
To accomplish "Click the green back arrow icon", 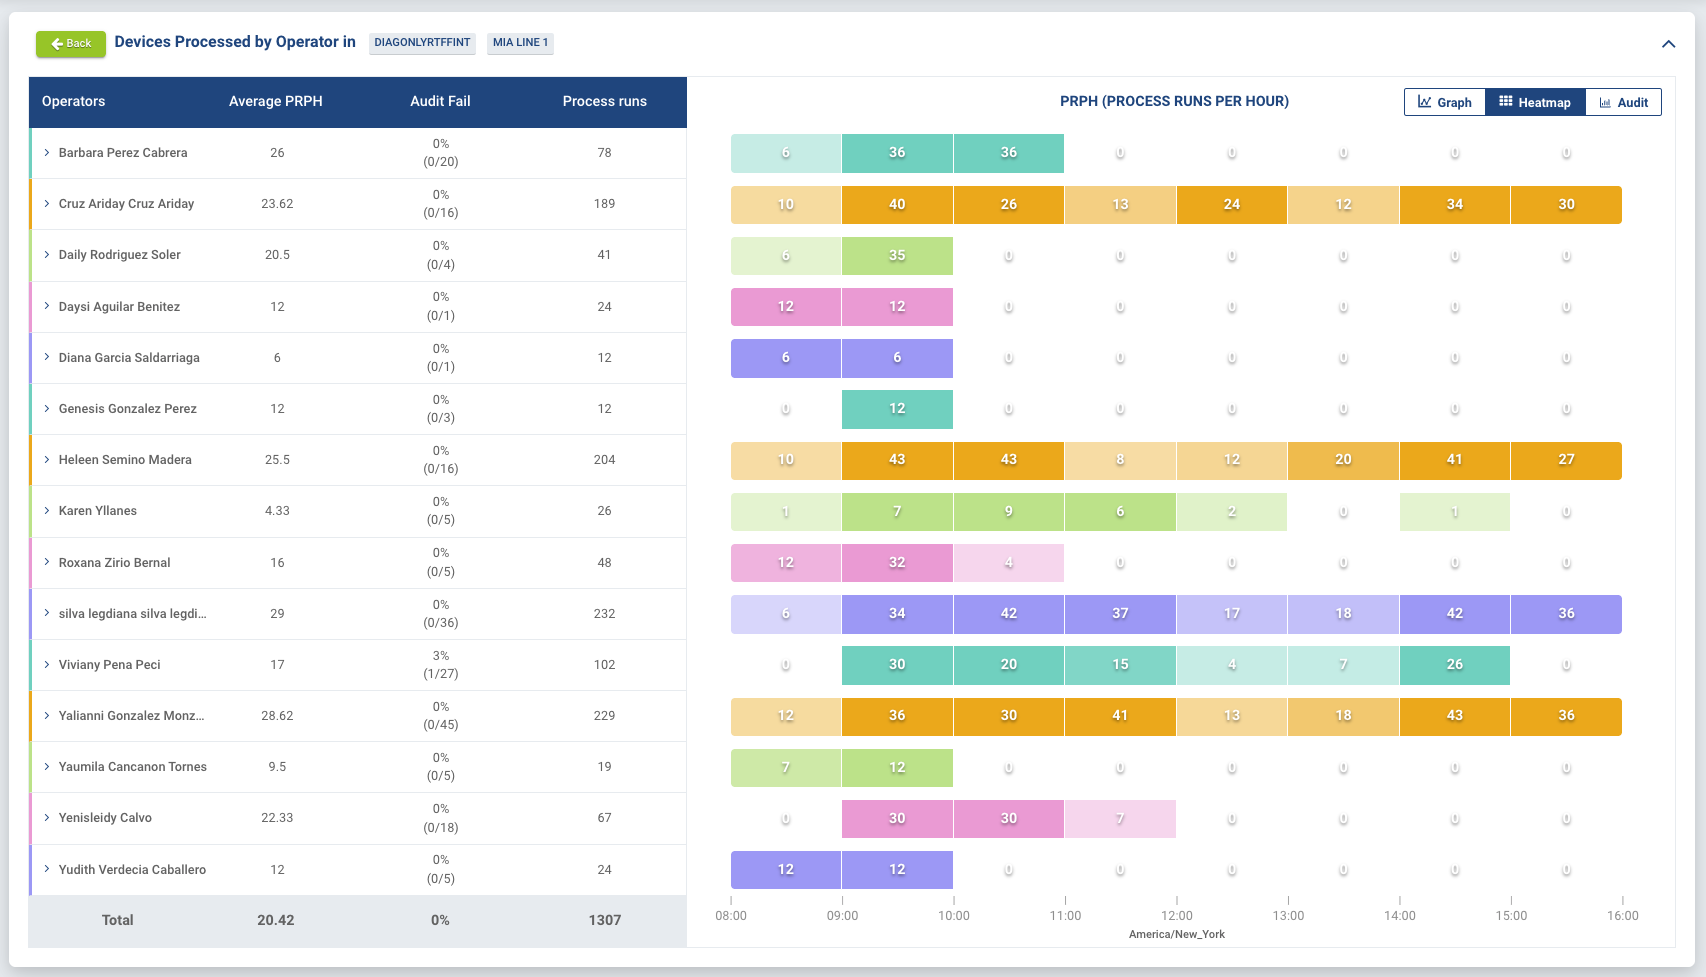I will coord(58,44).
